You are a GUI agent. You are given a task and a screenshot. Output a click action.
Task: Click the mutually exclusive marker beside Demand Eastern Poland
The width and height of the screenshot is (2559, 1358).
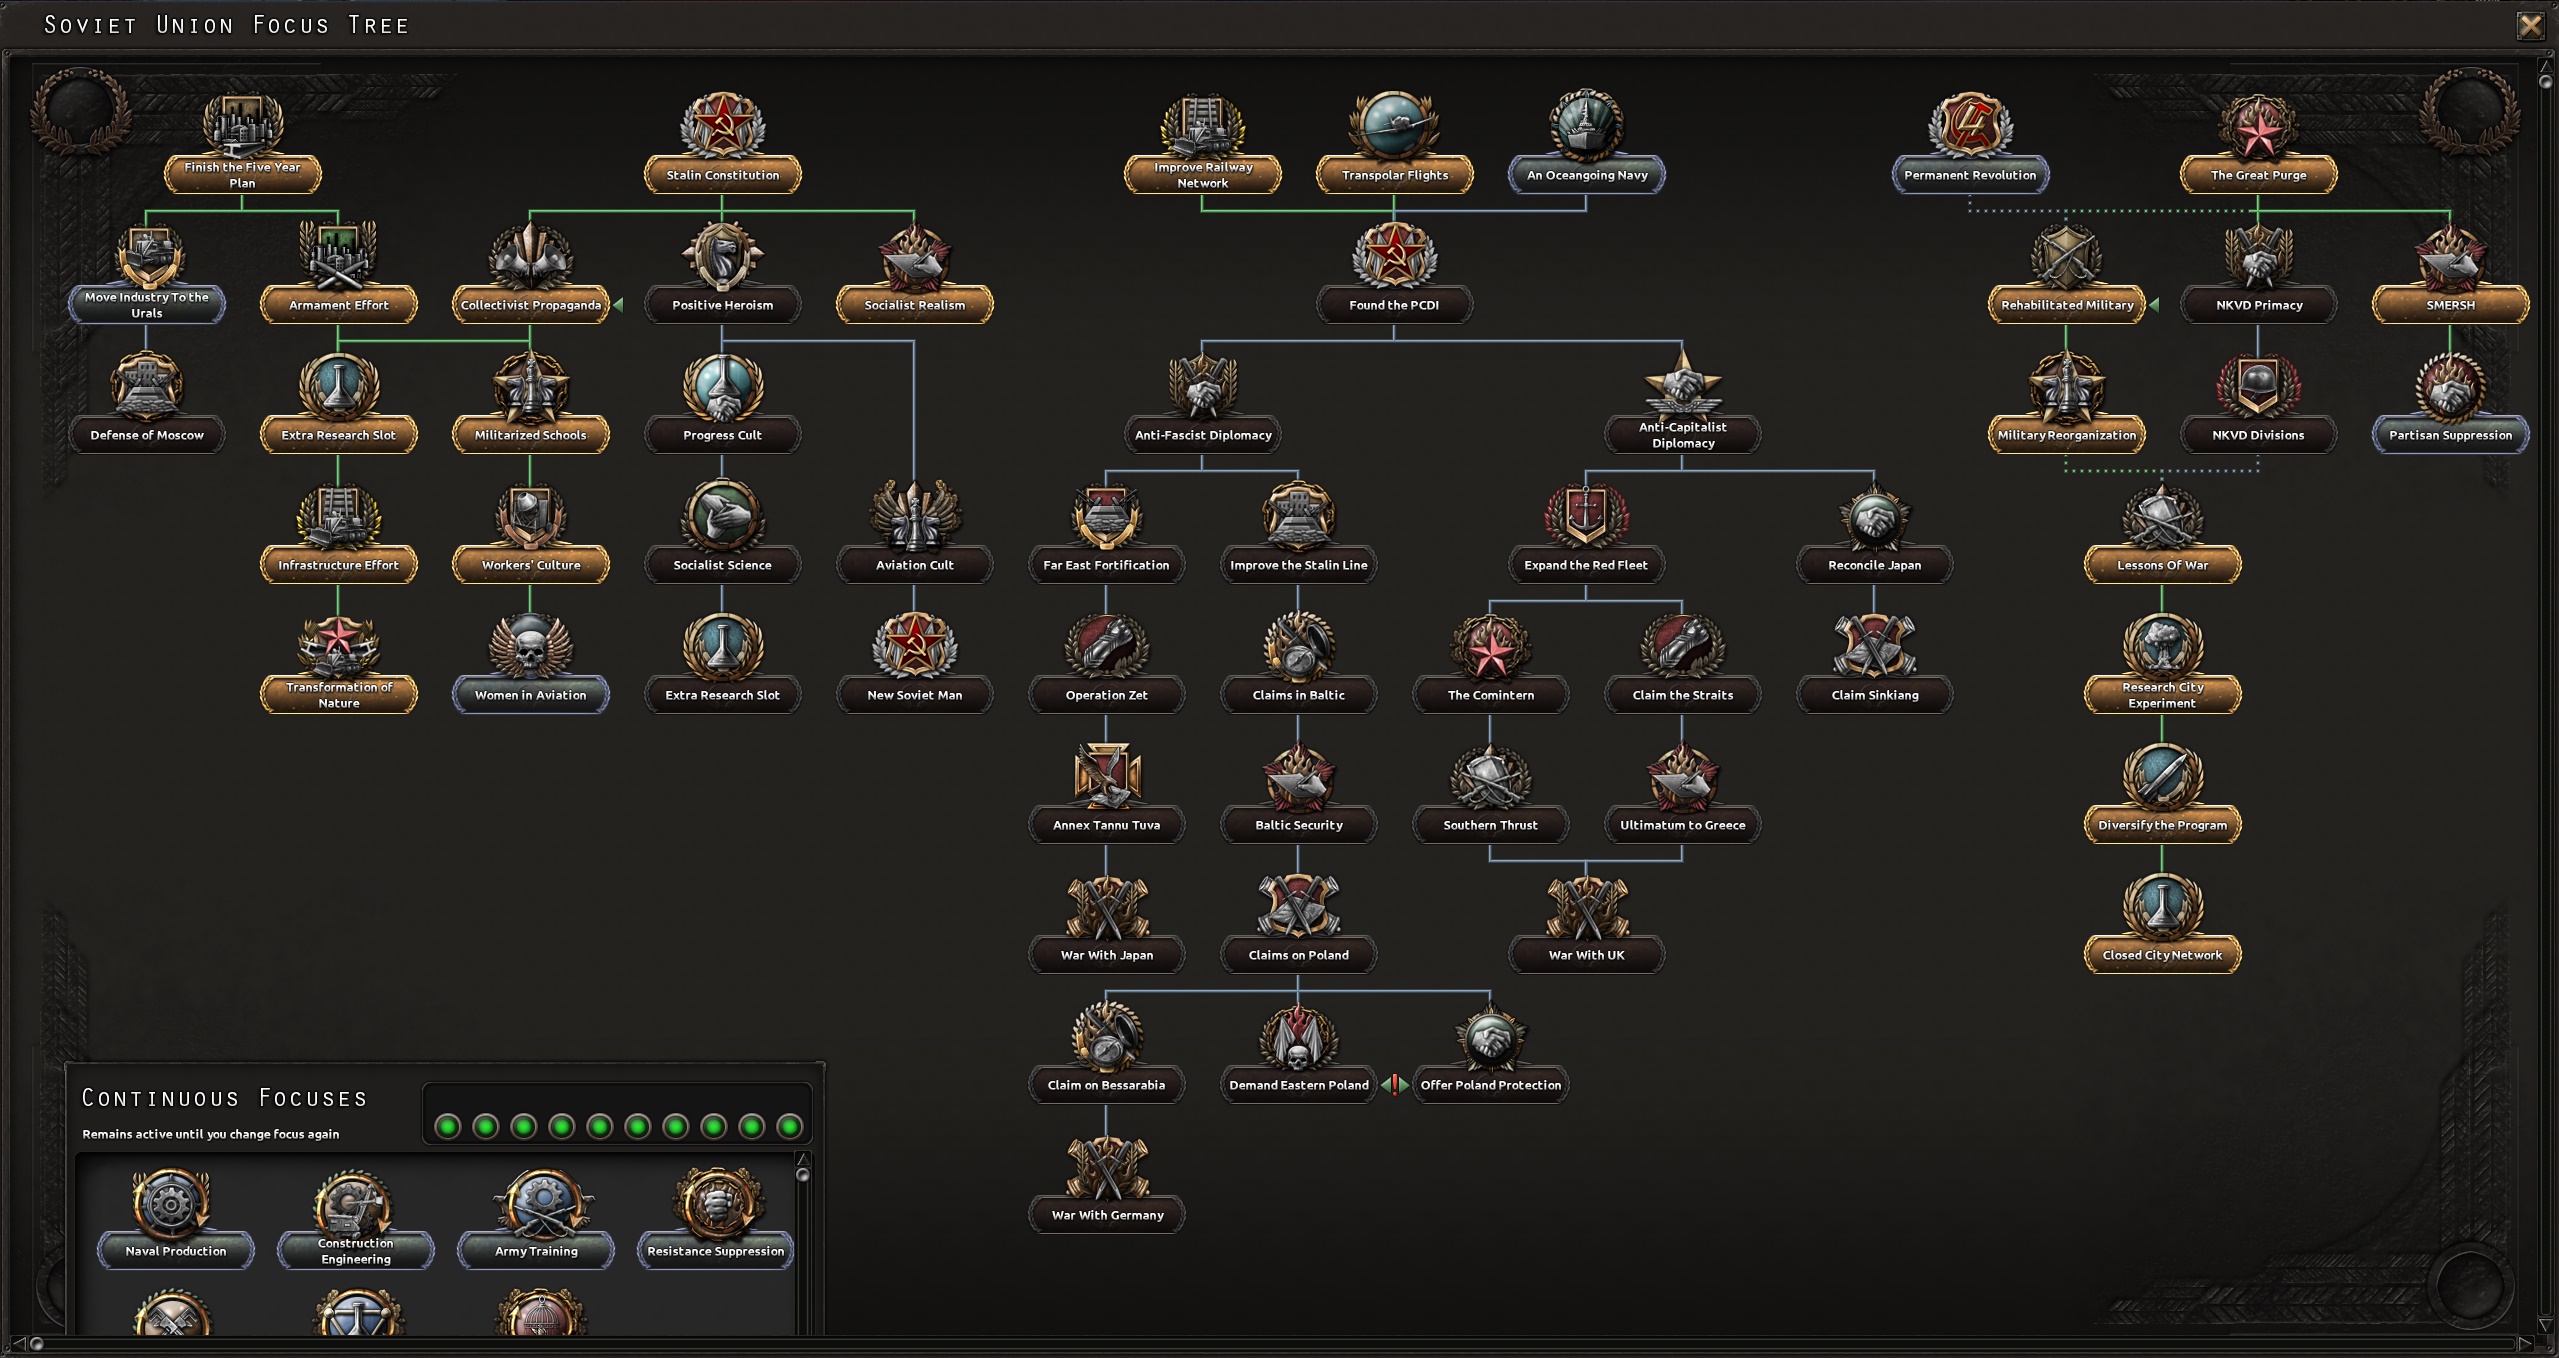(1394, 1084)
